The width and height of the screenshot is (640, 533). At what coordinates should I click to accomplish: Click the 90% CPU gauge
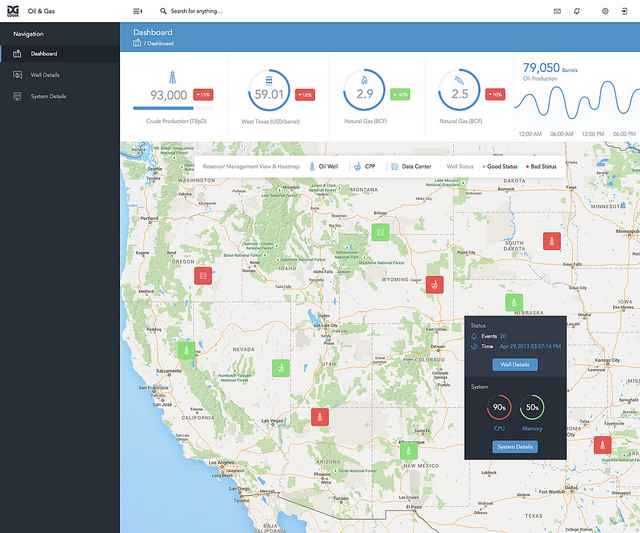(499, 407)
